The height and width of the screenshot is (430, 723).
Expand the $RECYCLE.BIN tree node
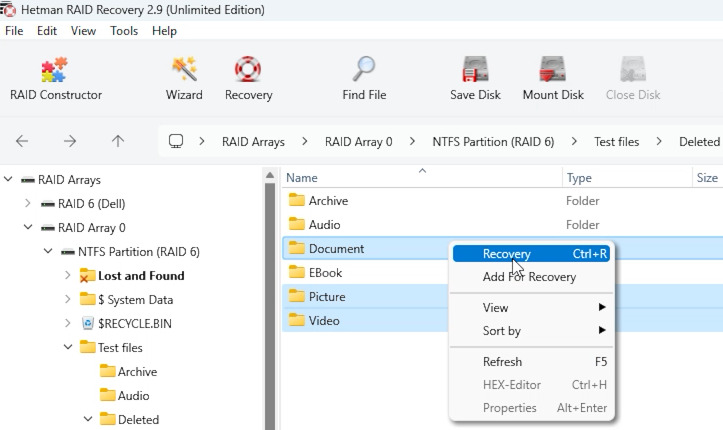pyautogui.click(x=67, y=323)
